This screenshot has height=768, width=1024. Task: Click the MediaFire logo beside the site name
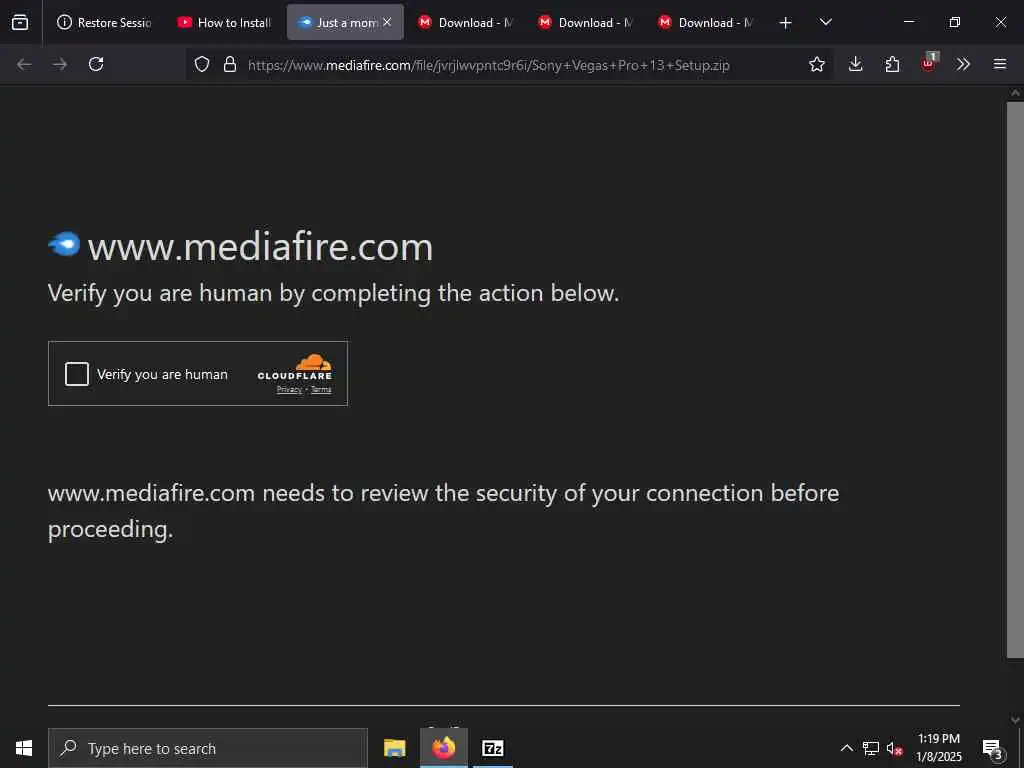[x=64, y=245]
